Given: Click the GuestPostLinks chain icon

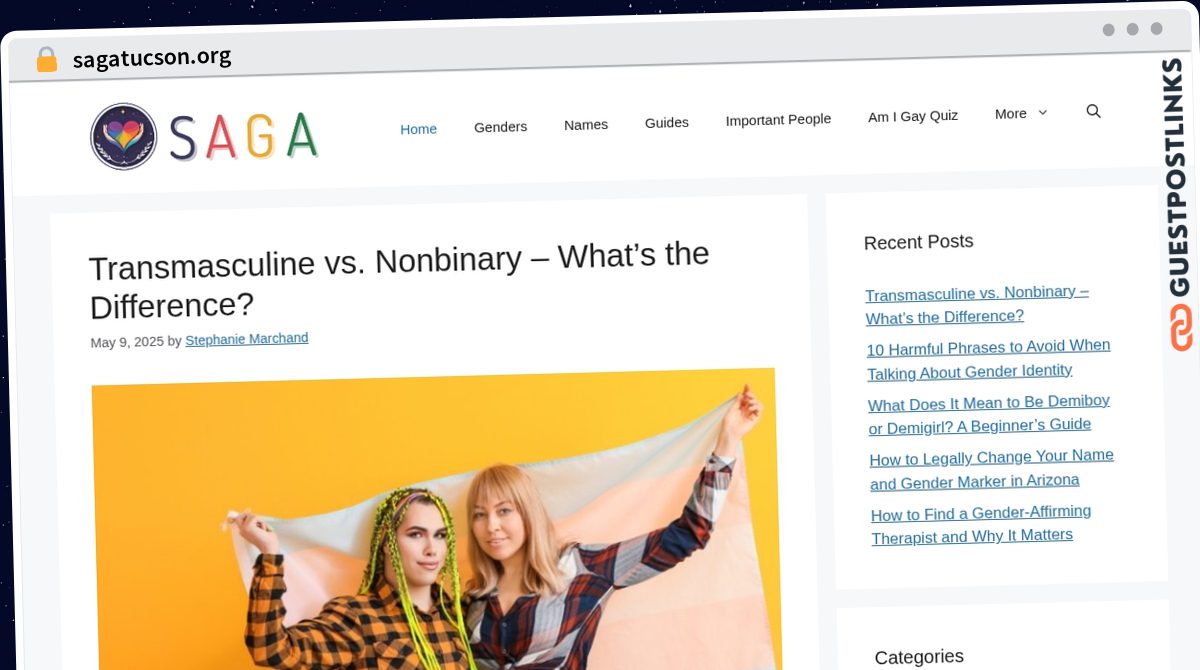Looking at the screenshot, I should coord(1181,328).
